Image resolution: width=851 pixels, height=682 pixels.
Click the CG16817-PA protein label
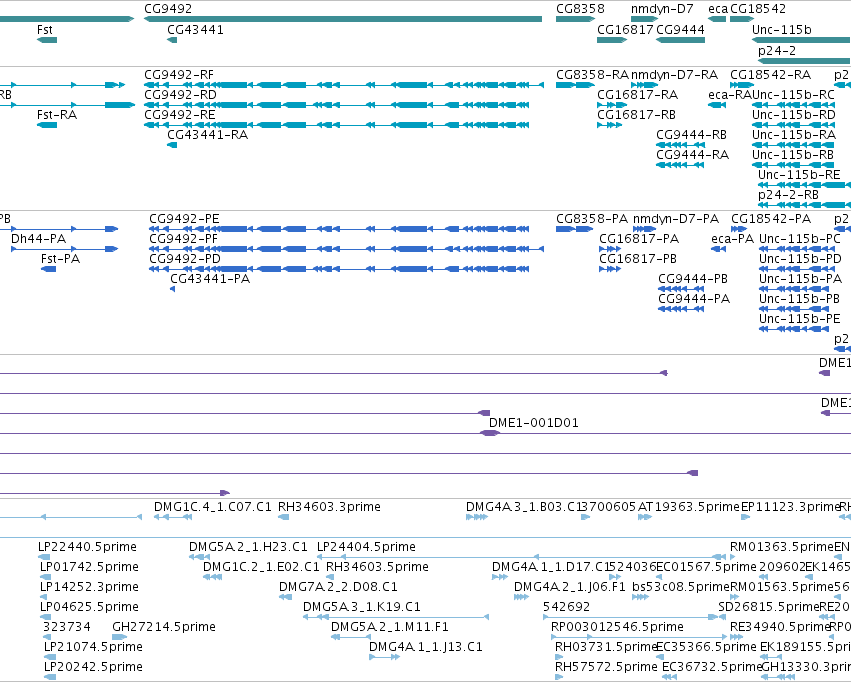(639, 239)
